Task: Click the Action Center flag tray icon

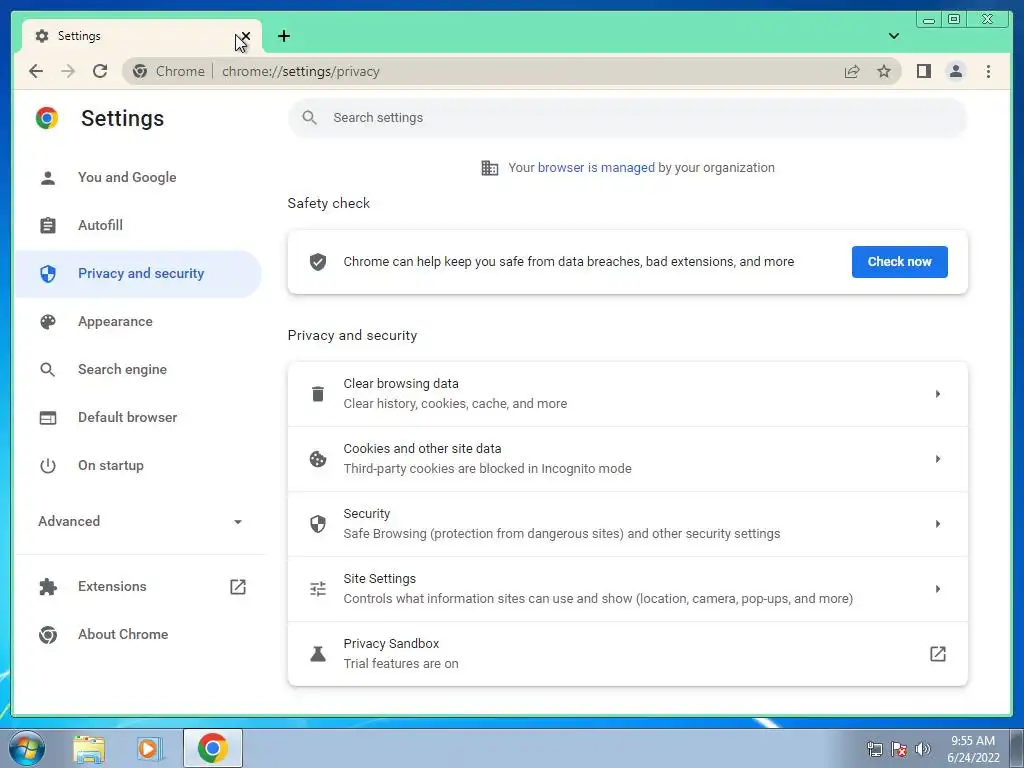Action: coord(899,749)
